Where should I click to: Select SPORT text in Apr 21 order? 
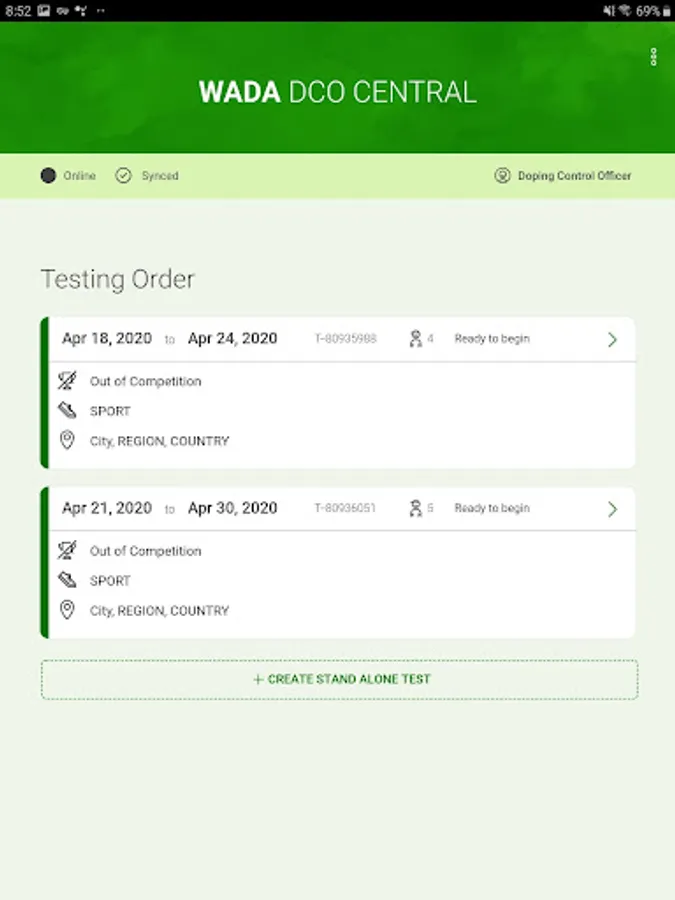(110, 581)
